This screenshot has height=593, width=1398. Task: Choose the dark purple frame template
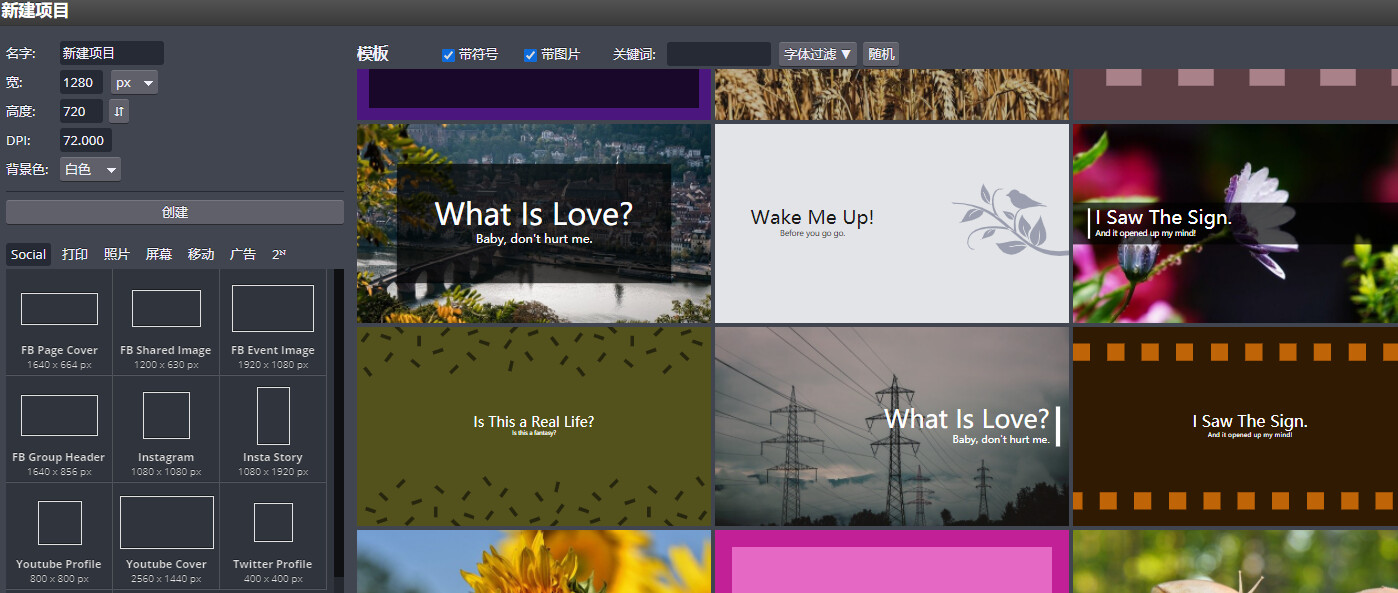[534, 94]
